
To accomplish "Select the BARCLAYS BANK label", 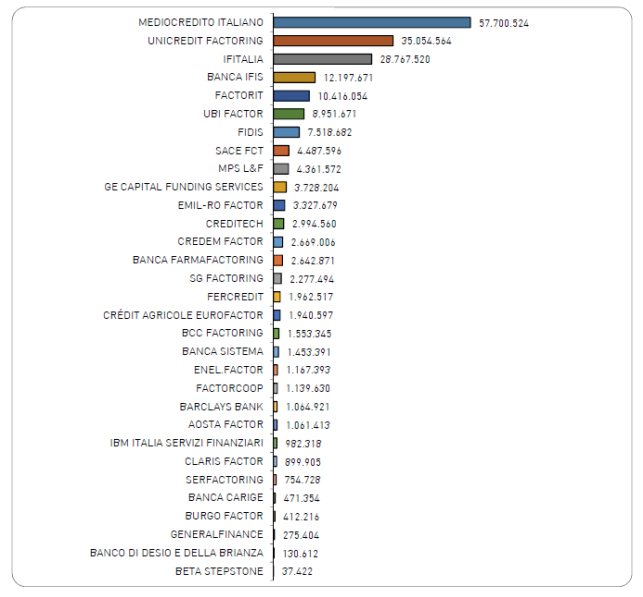I will pos(221,406).
